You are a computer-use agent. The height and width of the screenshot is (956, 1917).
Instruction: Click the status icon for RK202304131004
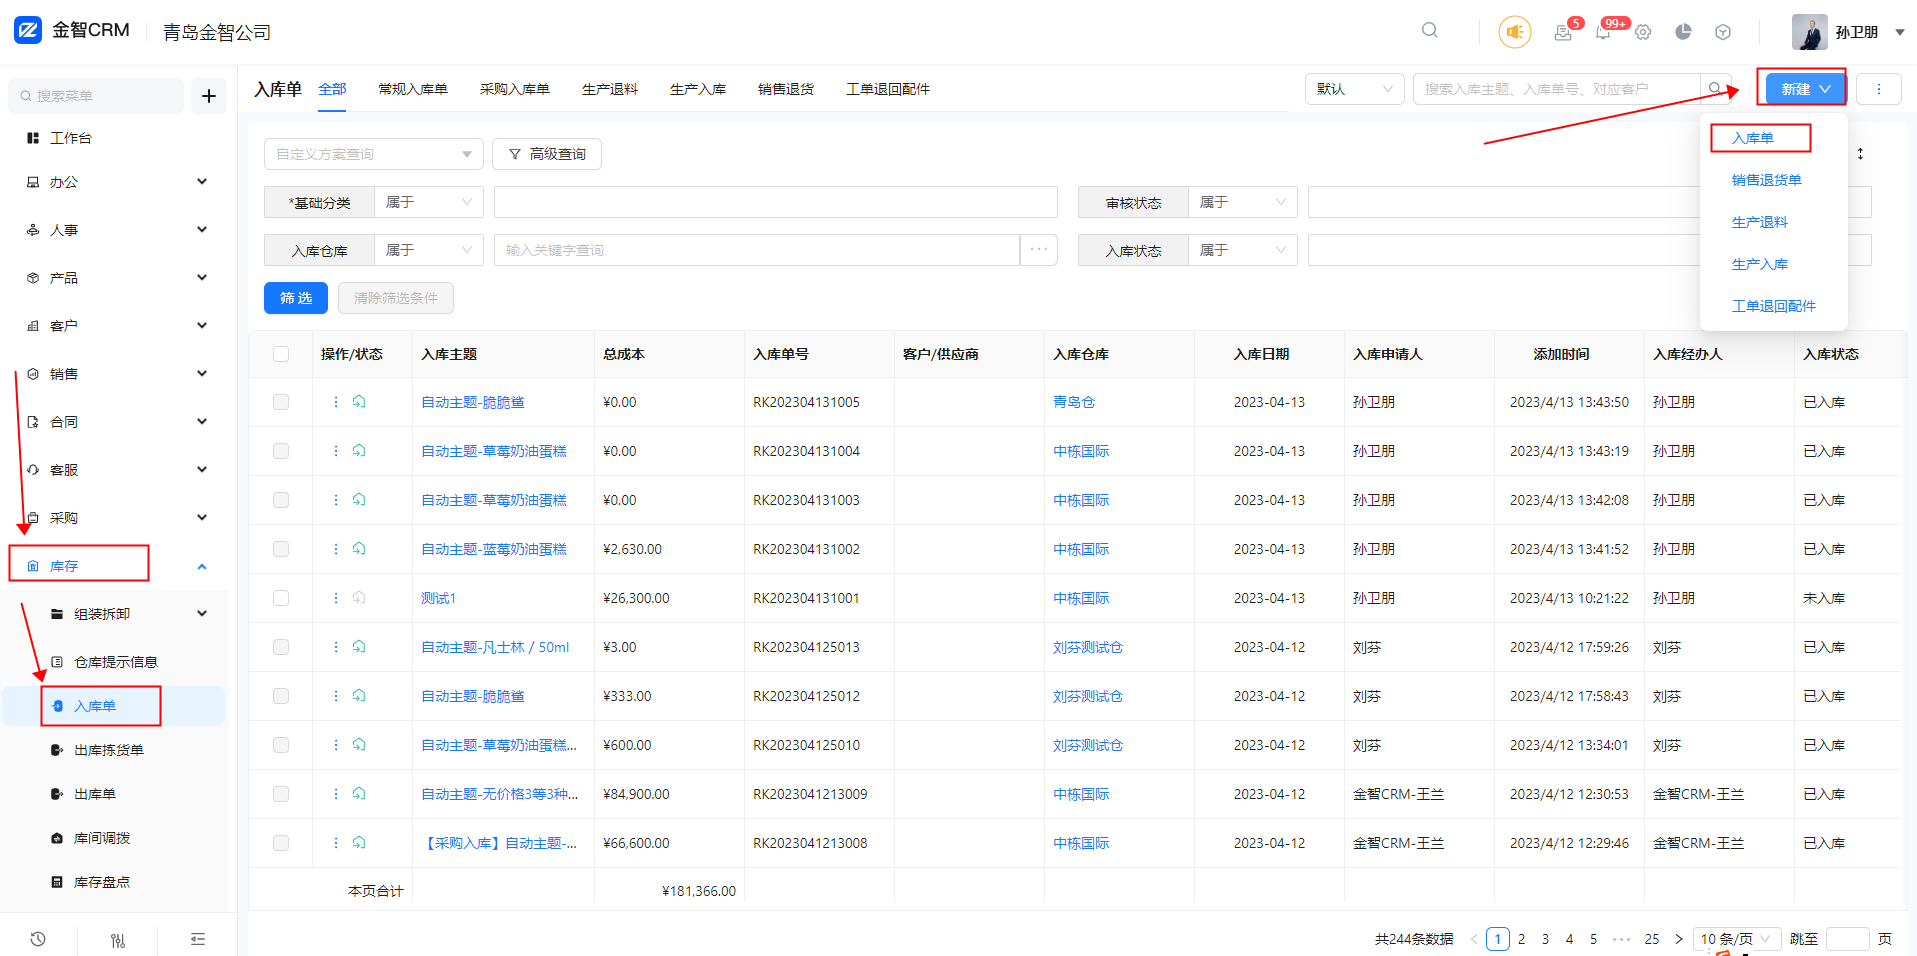359,451
